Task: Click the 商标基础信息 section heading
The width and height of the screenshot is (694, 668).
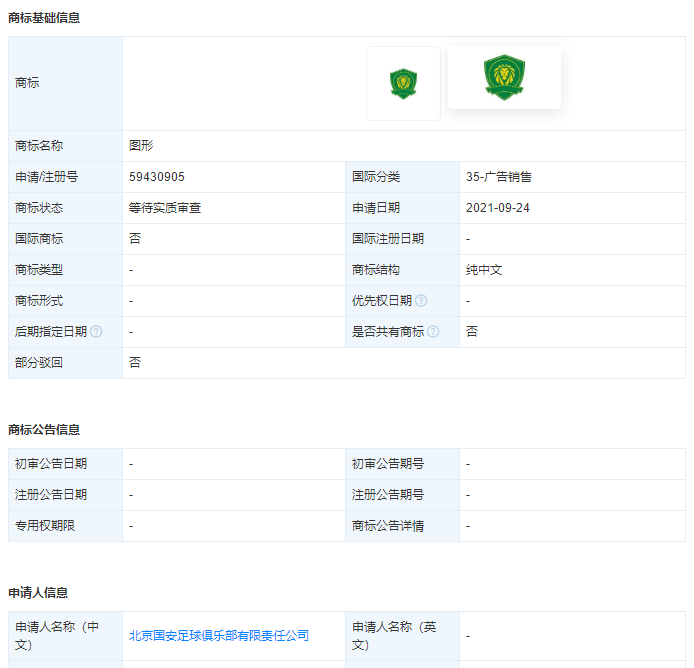Action: pyautogui.click(x=44, y=18)
